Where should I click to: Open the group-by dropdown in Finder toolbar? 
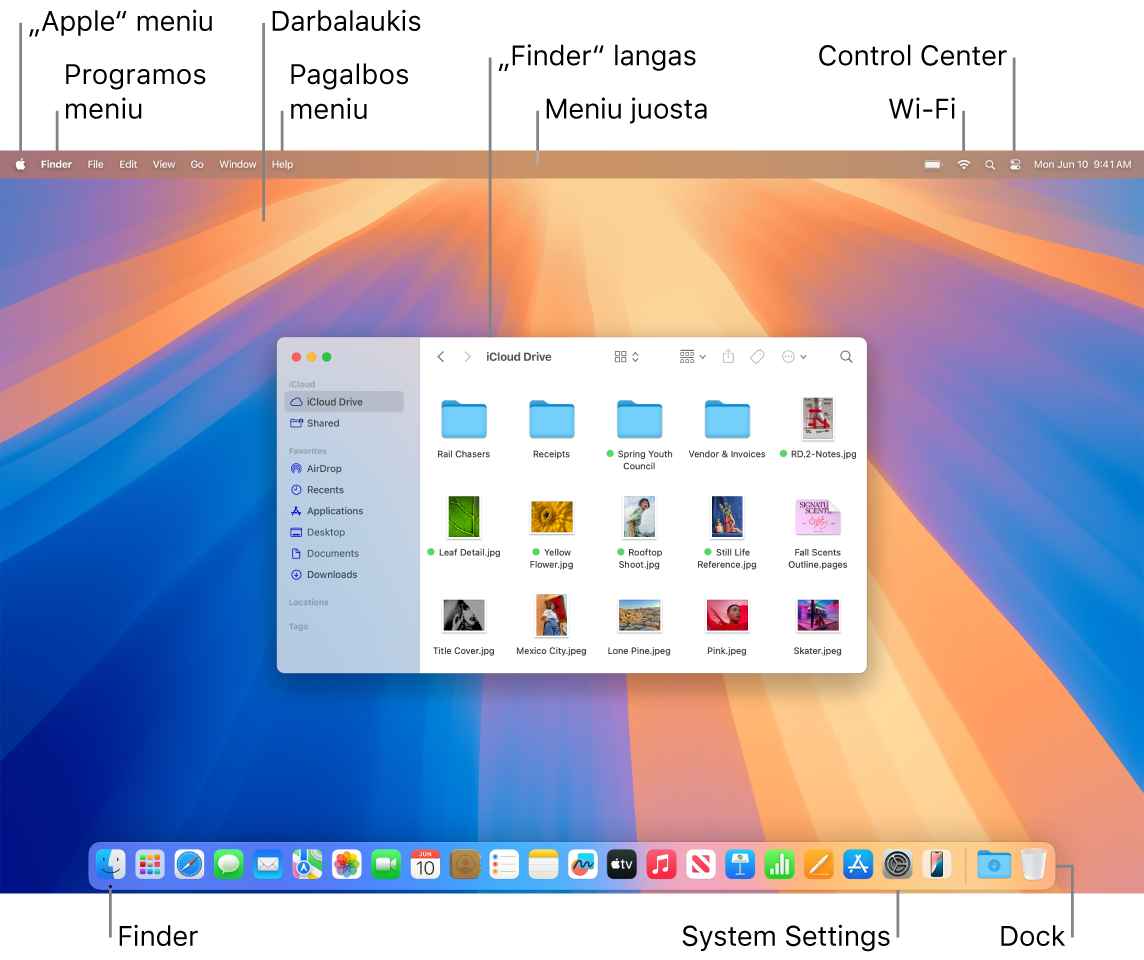coord(692,357)
